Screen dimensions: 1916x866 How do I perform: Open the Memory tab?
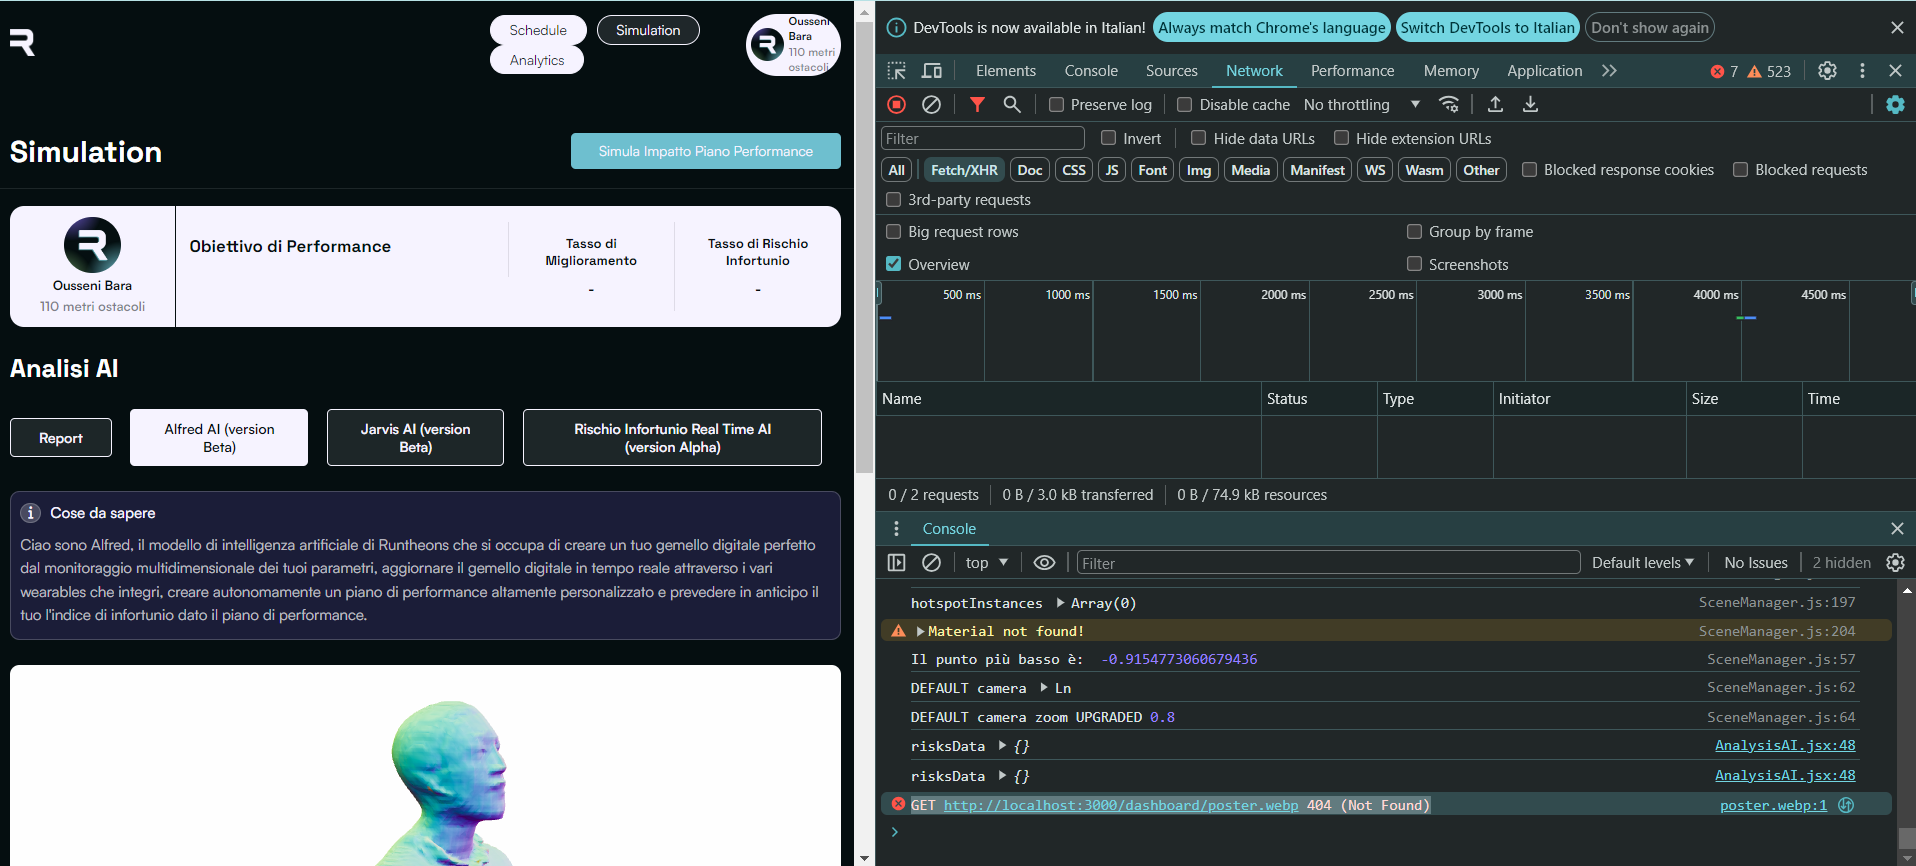(1451, 71)
